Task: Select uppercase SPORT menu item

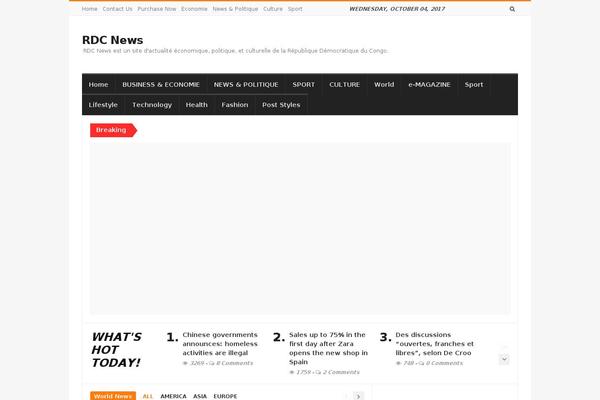Action: (x=304, y=85)
